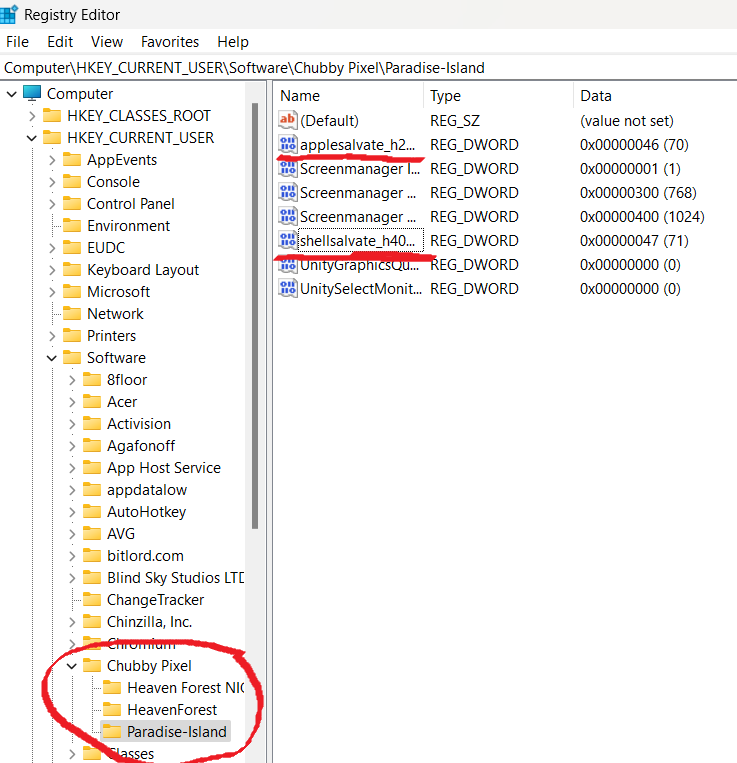The height and width of the screenshot is (763, 737).
Task: Click the AVG folder icon
Action: pos(92,533)
